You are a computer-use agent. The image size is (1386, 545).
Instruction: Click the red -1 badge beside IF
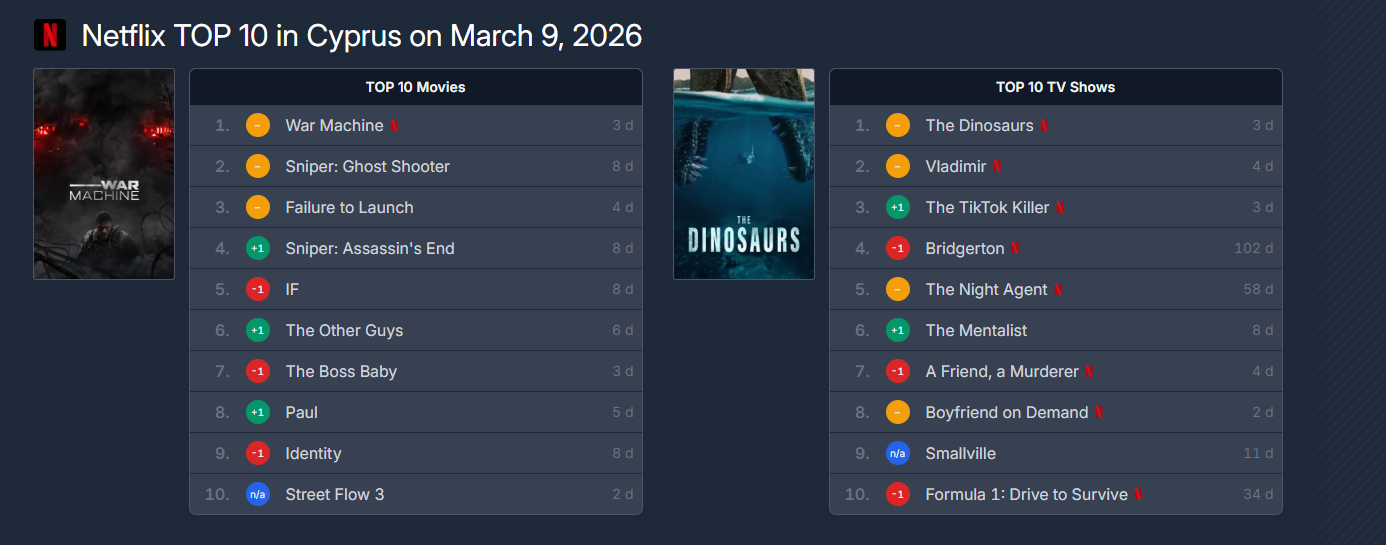[x=258, y=289]
